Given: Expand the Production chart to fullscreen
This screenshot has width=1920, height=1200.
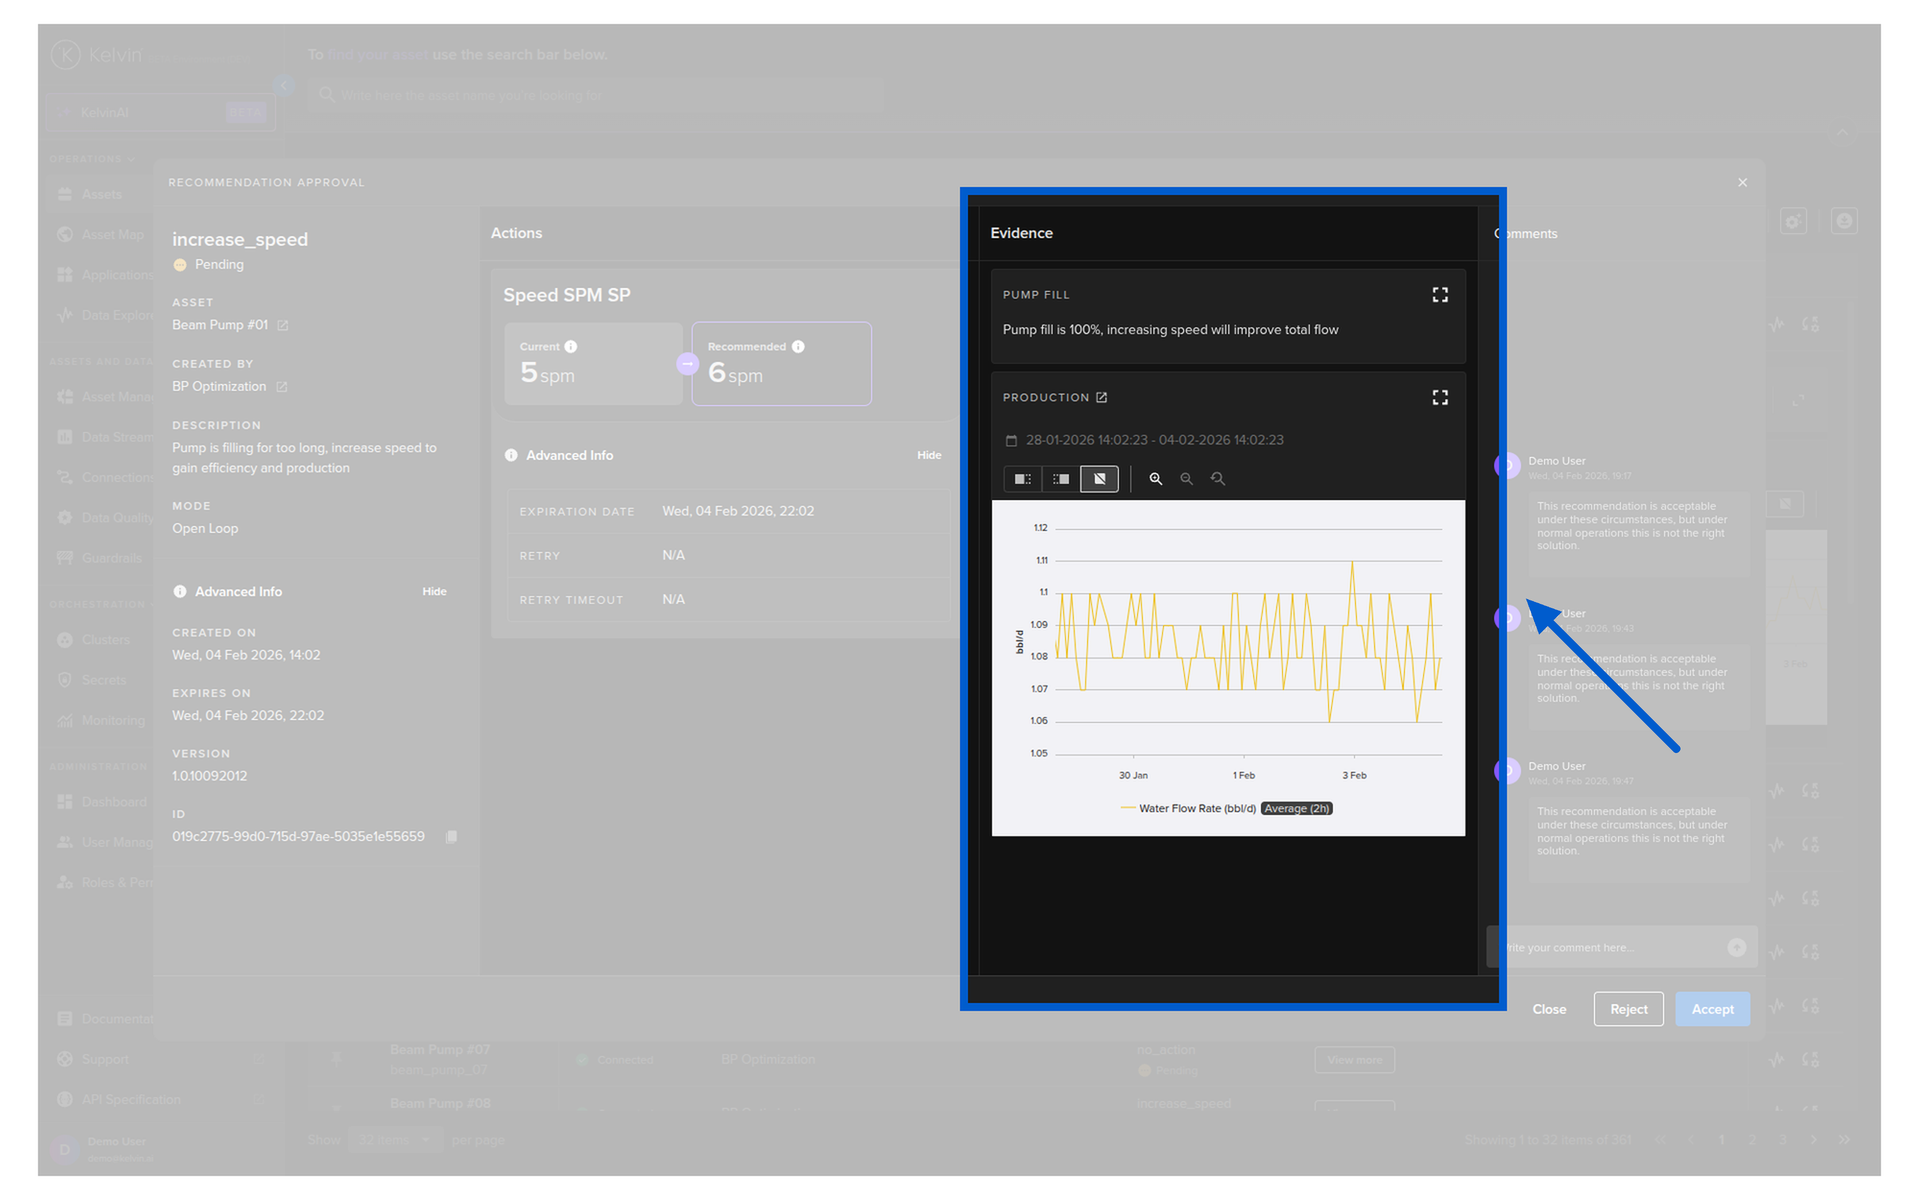Looking at the screenshot, I should pos(1439,398).
